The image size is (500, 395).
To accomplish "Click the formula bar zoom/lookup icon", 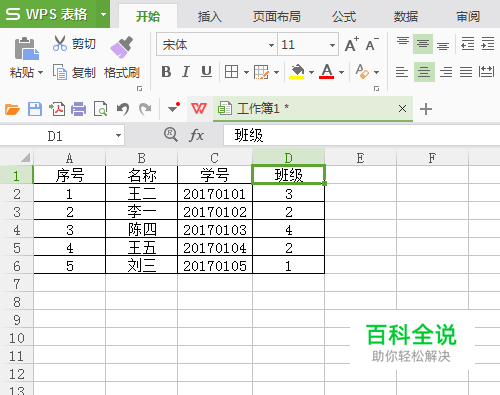I will 171,135.
